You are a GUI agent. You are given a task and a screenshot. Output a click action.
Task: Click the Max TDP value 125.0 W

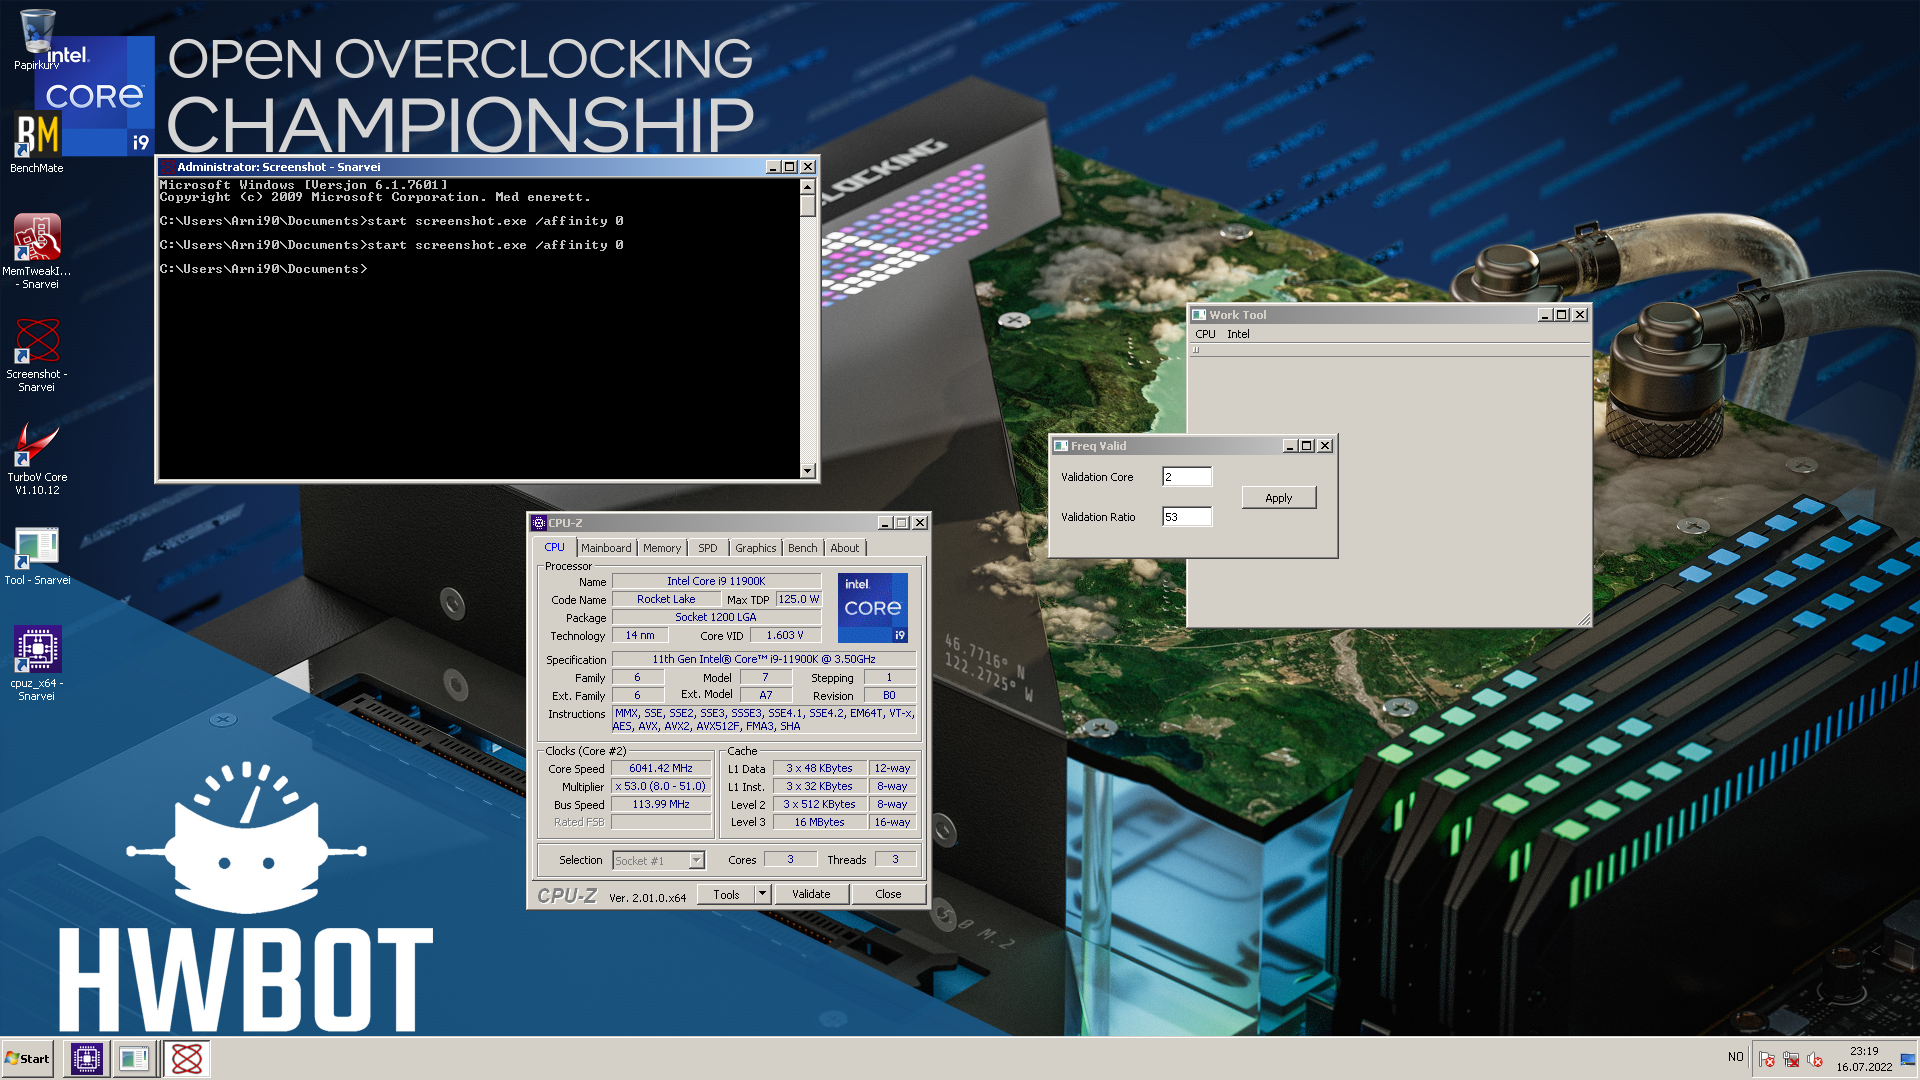798,599
